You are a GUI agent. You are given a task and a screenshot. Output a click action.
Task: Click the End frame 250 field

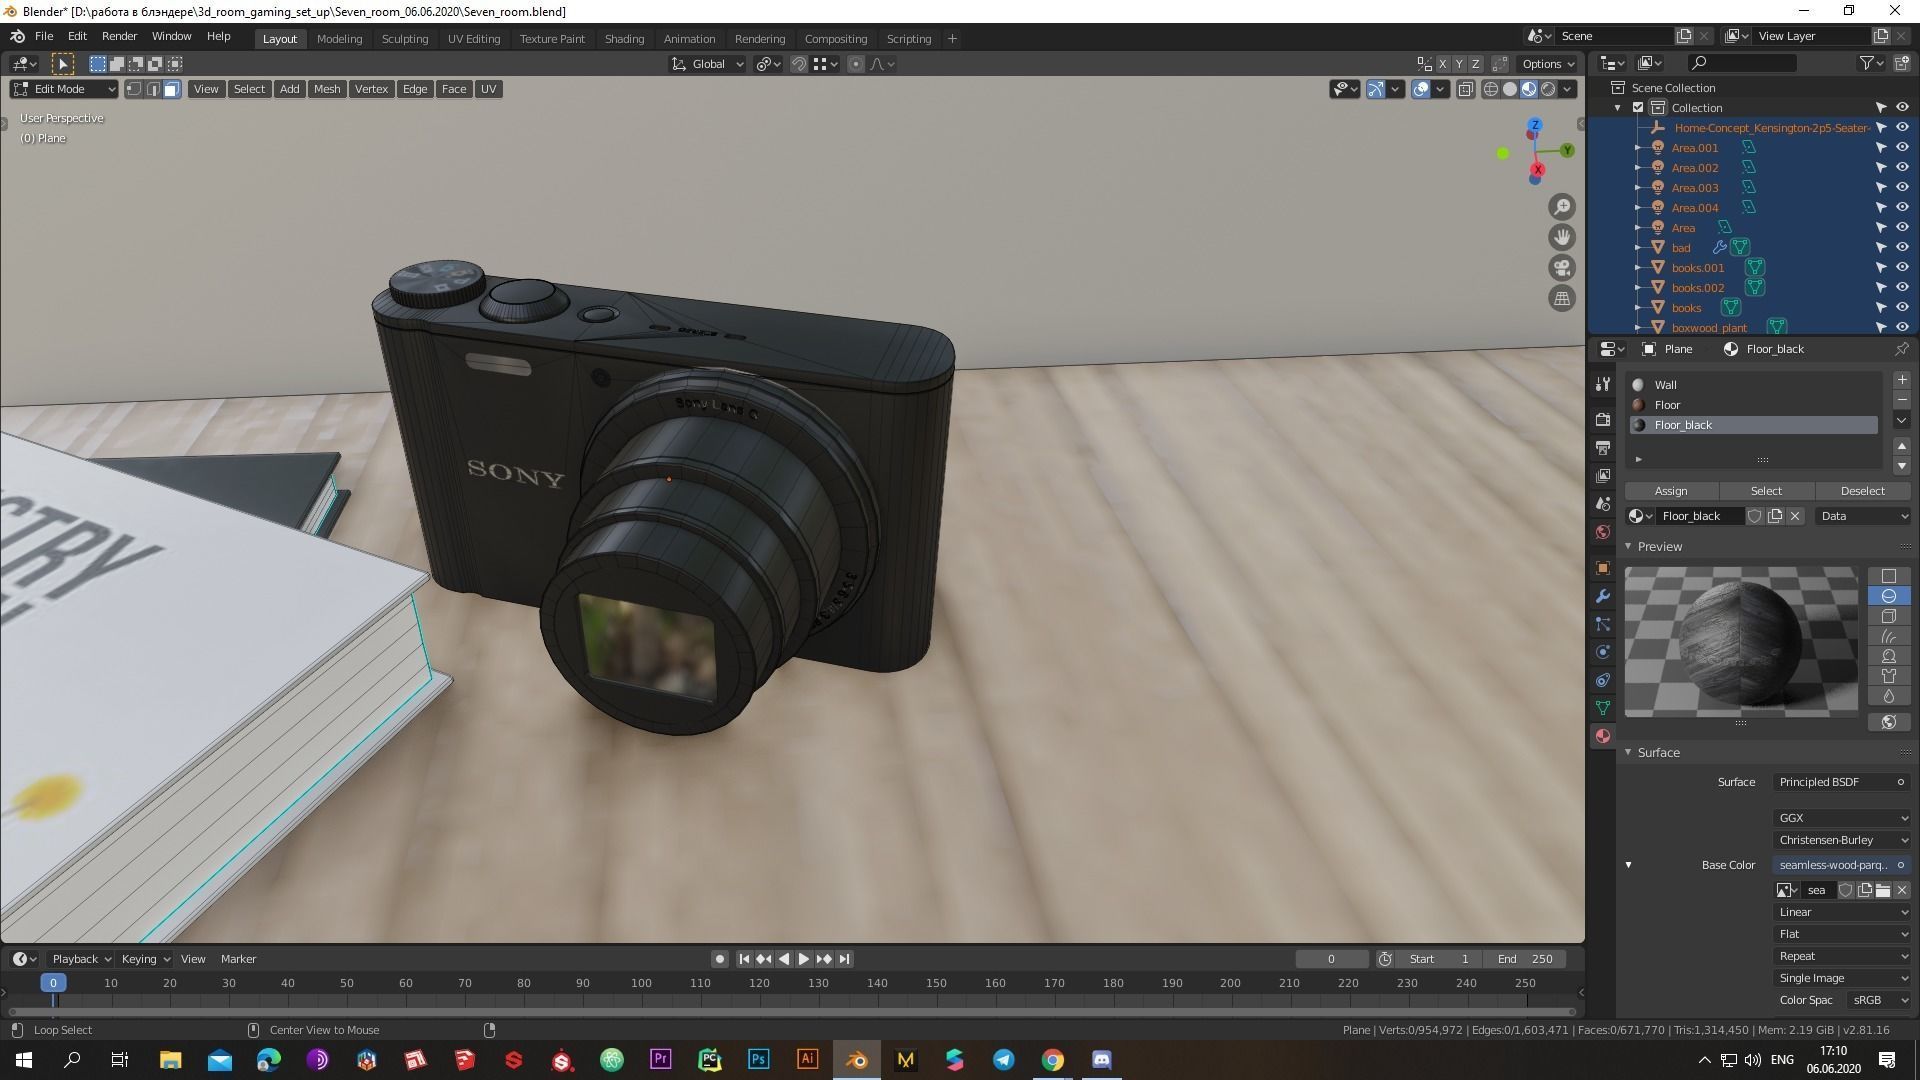1527,959
